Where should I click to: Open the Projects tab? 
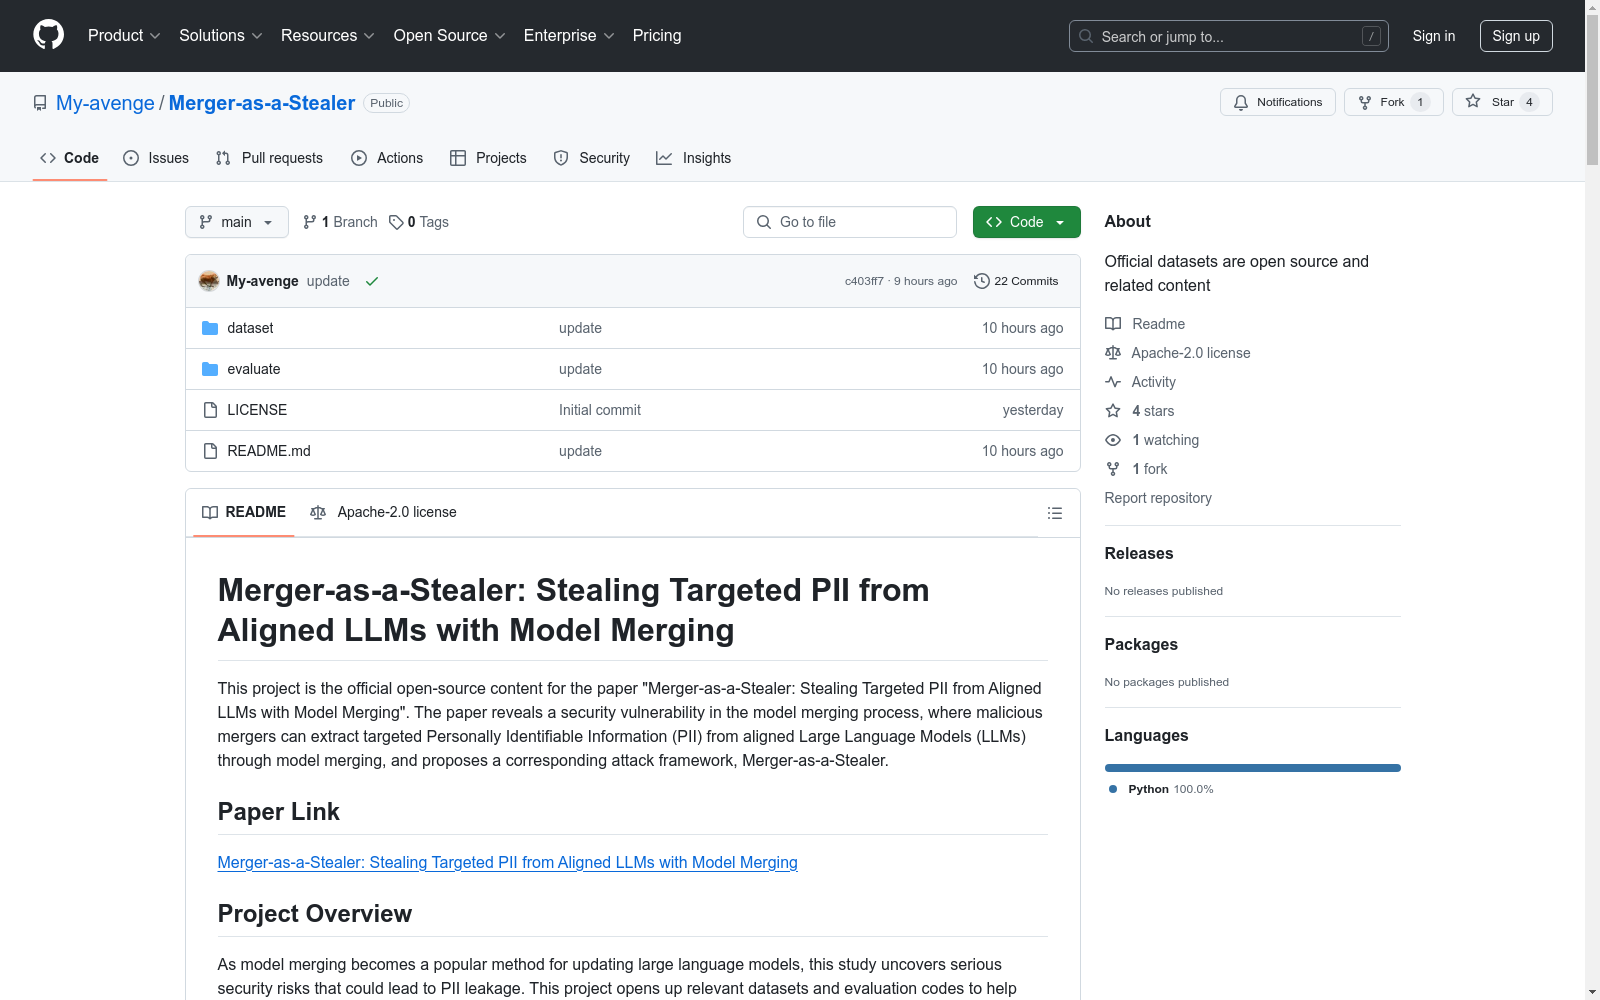[488, 158]
